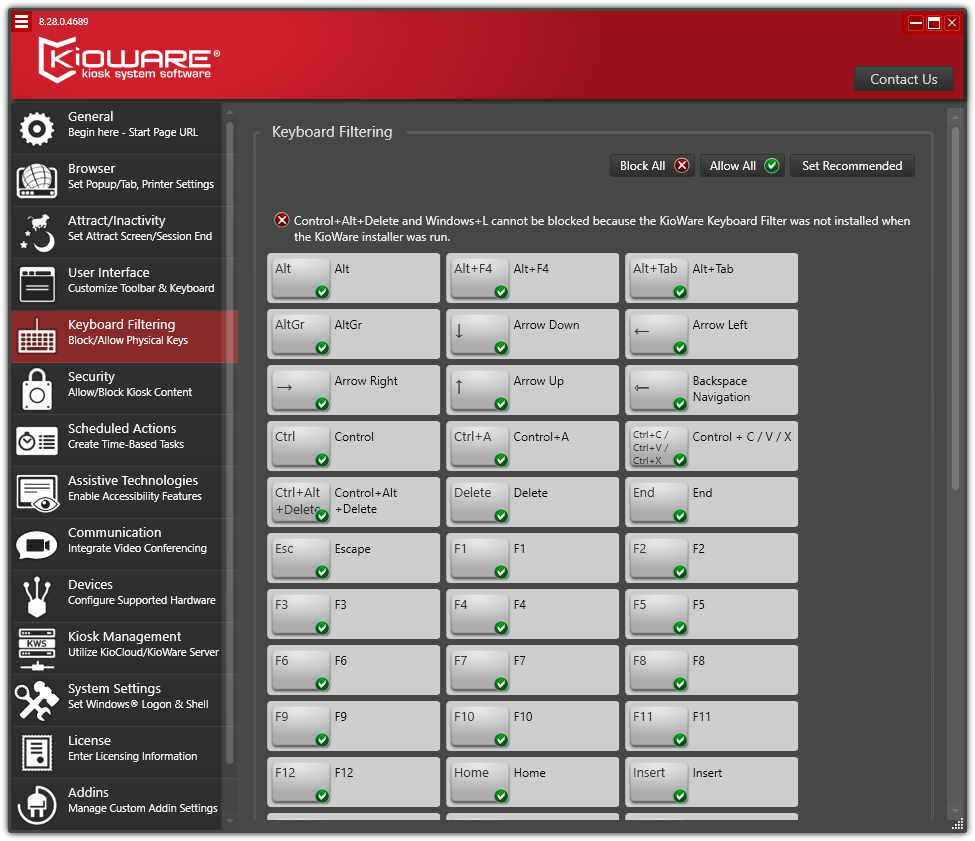Image resolution: width=975 pixels, height=841 pixels.
Task: Click the Allow All button
Action: pos(742,166)
